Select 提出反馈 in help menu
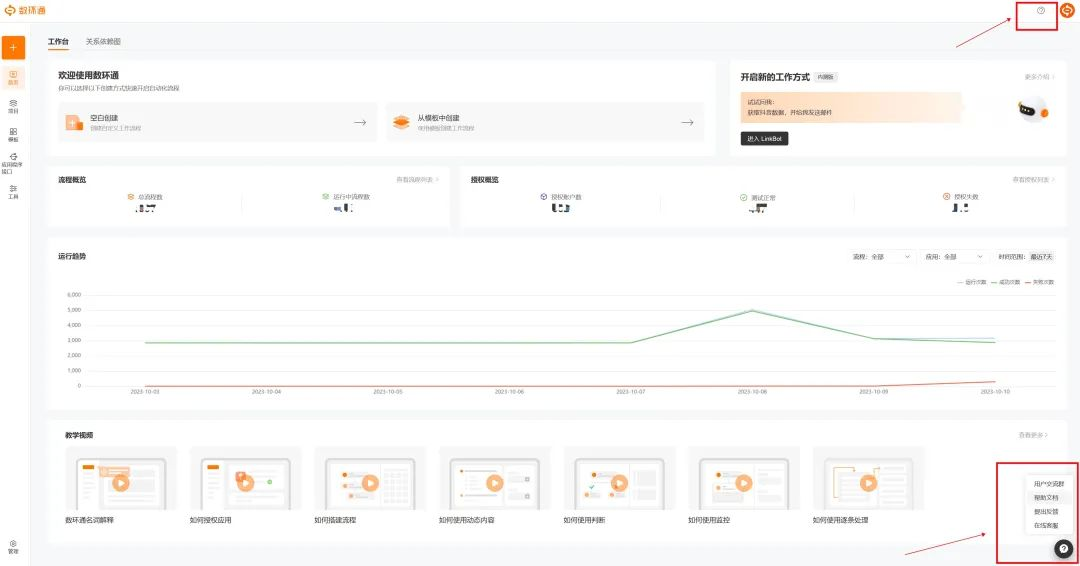Screen dimensions: 1080x566 coord(1046,512)
